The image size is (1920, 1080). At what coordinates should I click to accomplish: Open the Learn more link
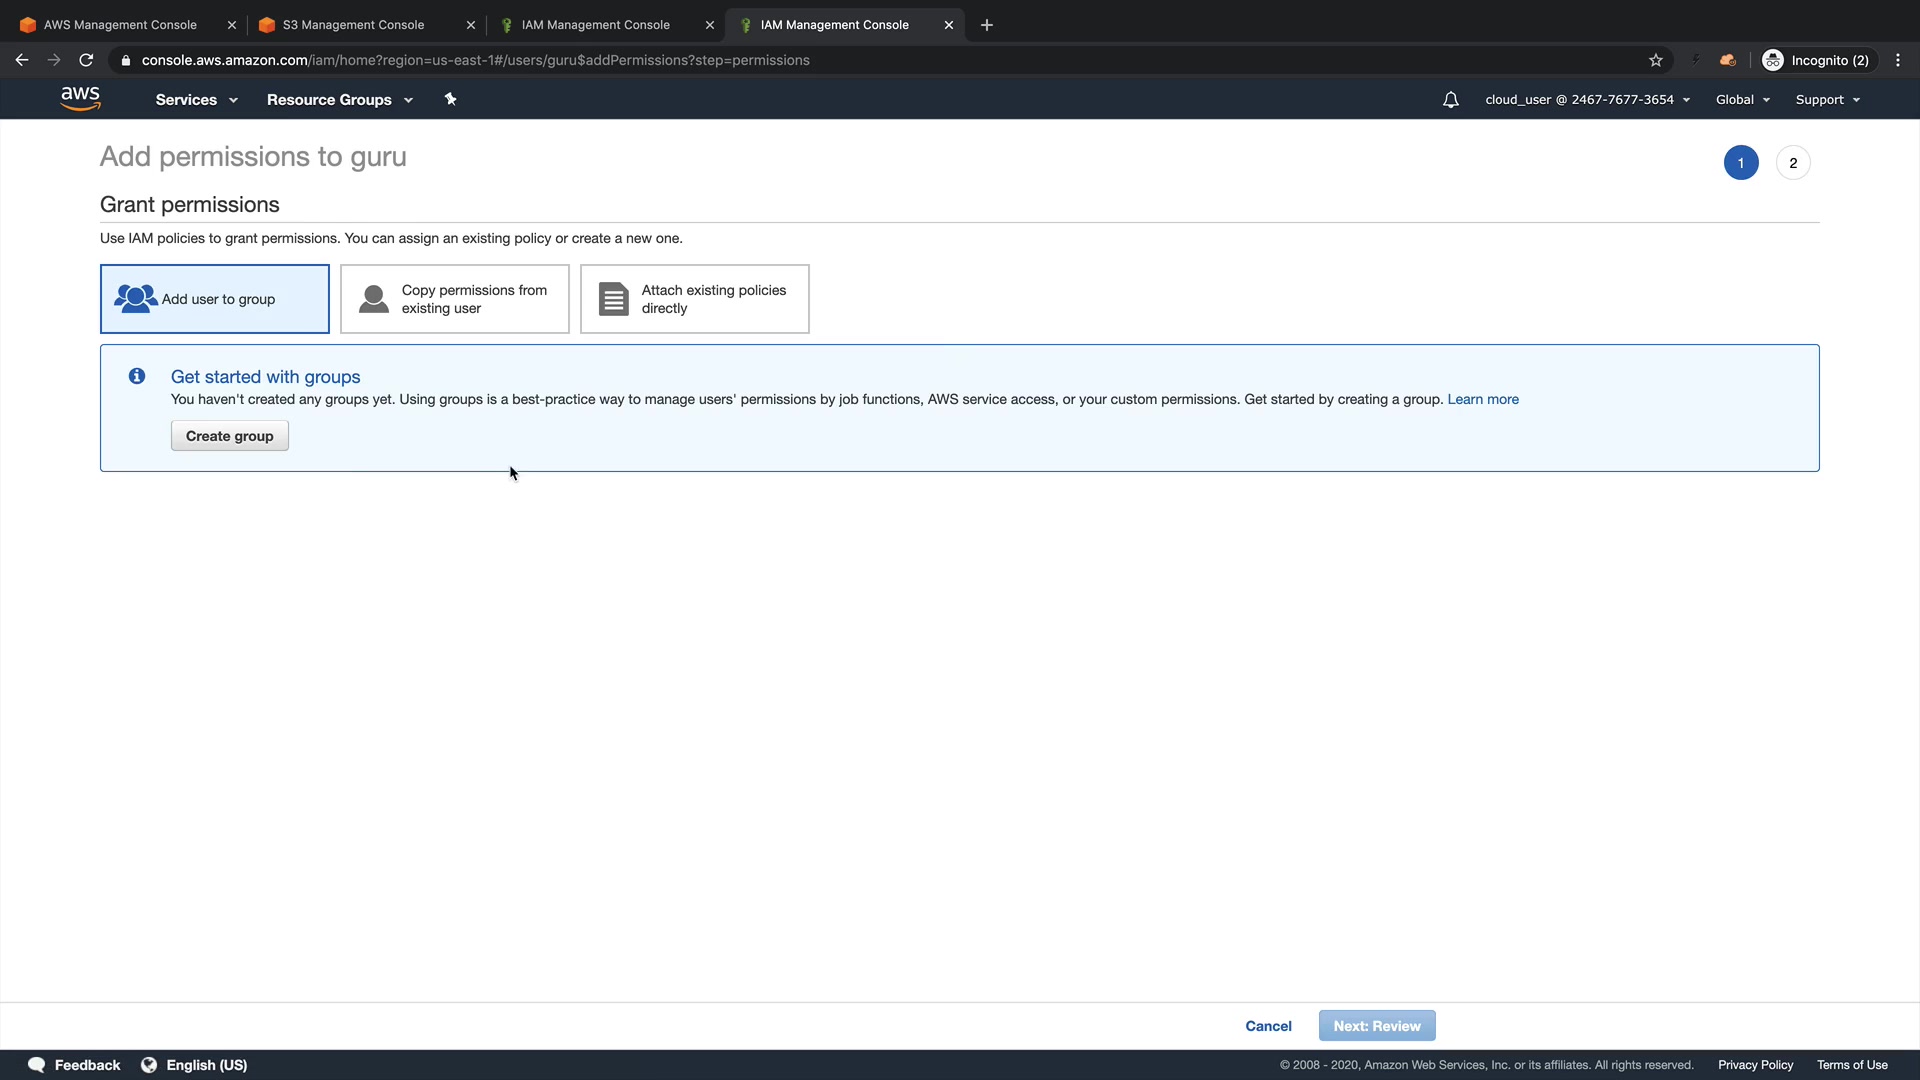[x=1482, y=399]
